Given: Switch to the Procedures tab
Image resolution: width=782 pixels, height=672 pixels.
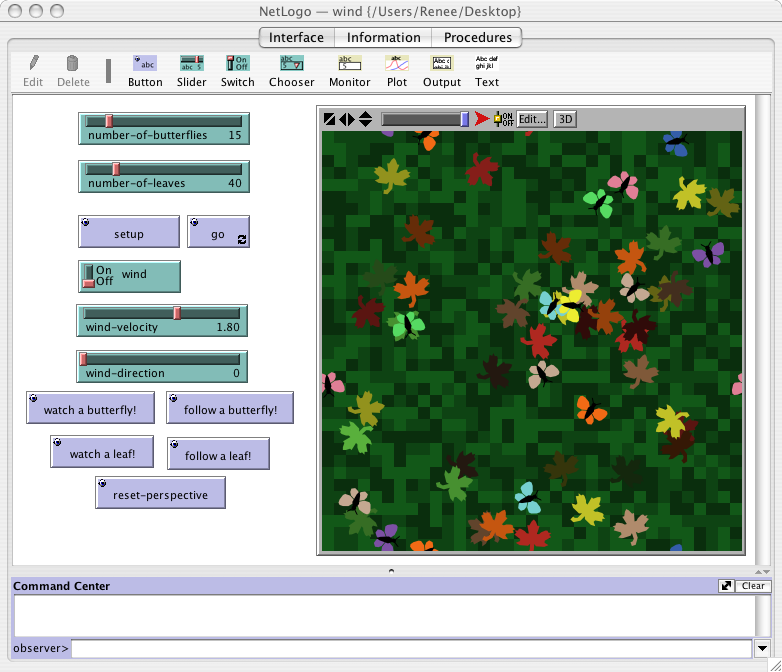Looking at the screenshot, I should click(x=477, y=38).
